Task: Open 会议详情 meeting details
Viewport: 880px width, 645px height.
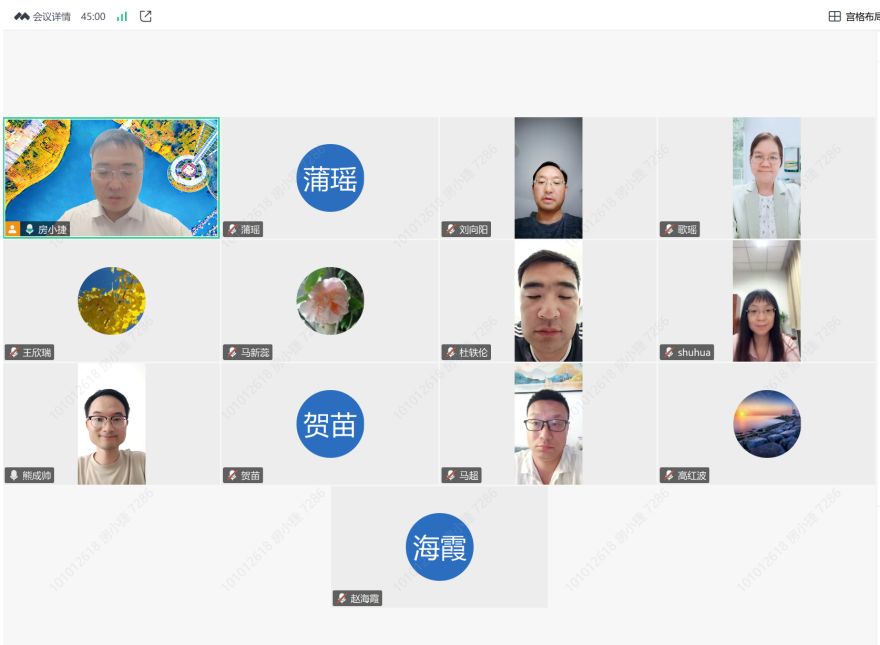Action: point(52,17)
